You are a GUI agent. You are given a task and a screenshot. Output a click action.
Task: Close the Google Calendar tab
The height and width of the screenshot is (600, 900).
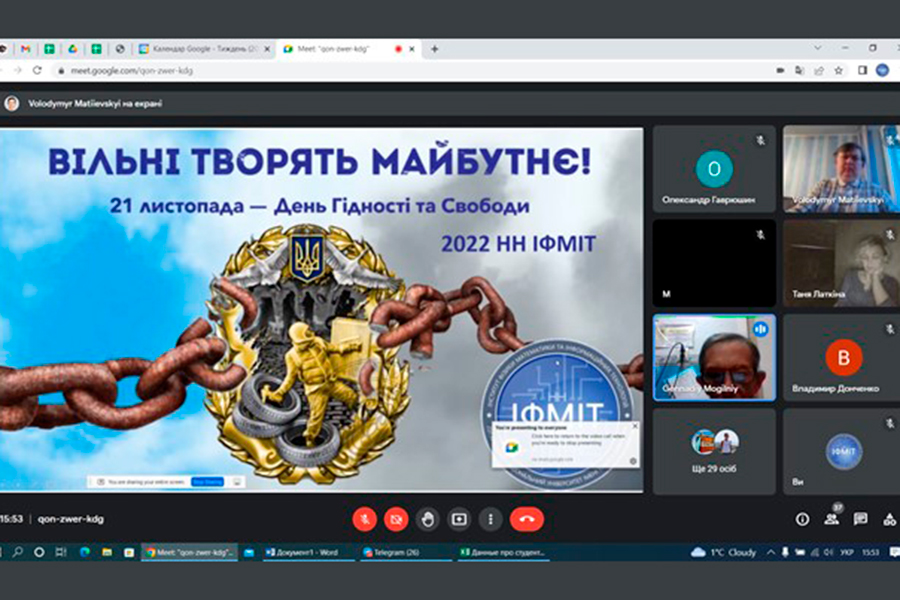coord(266,49)
